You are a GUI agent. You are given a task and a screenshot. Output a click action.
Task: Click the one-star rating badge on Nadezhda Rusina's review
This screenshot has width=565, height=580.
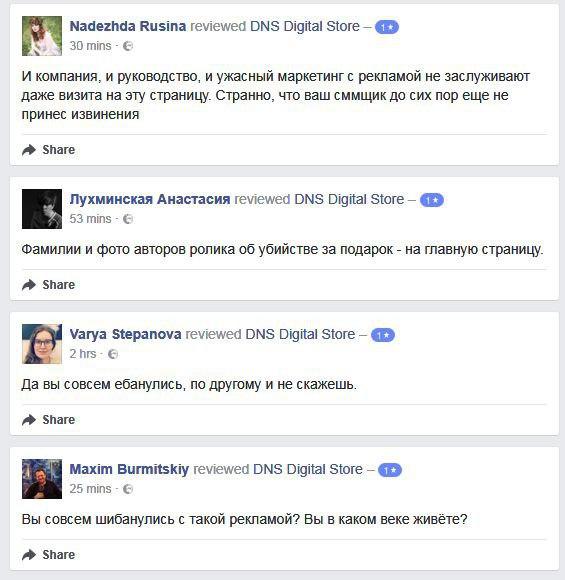tap(387, 27)
